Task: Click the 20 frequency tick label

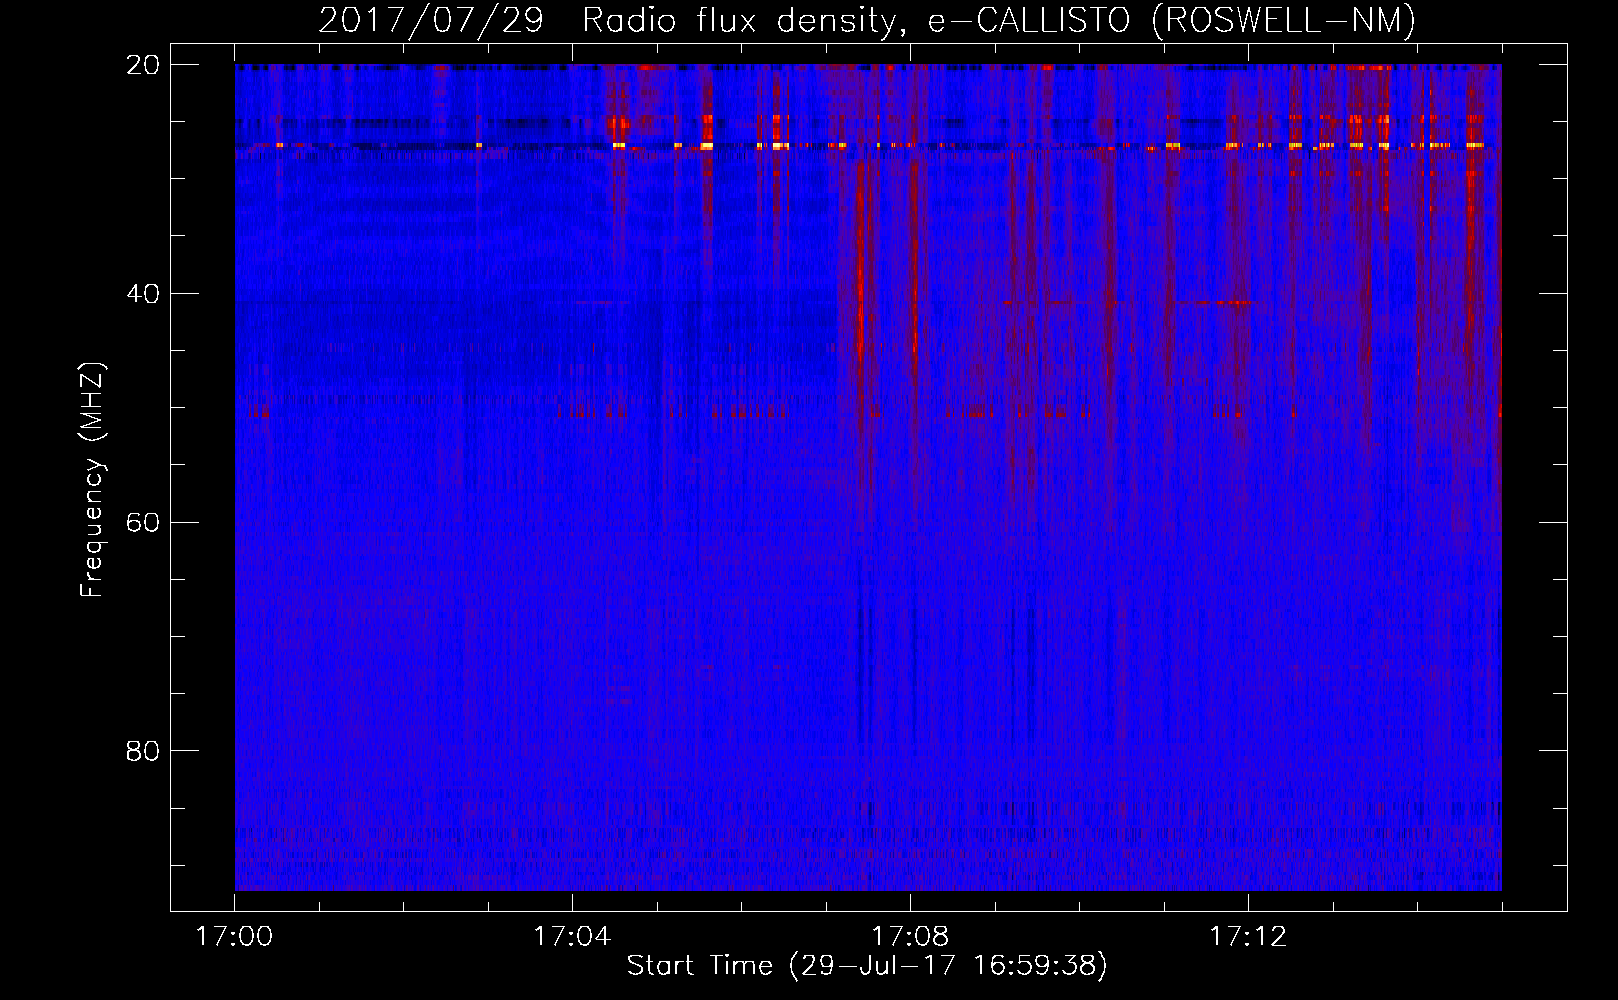Action: coord(142,65)
